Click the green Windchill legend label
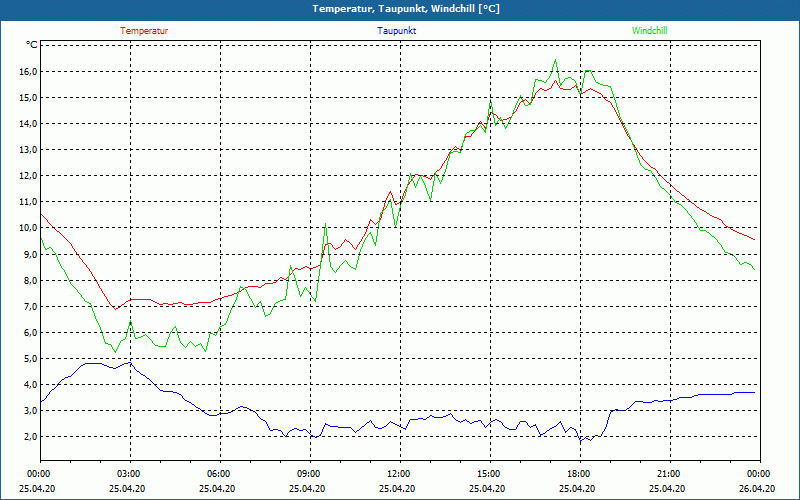 point(649,31)
